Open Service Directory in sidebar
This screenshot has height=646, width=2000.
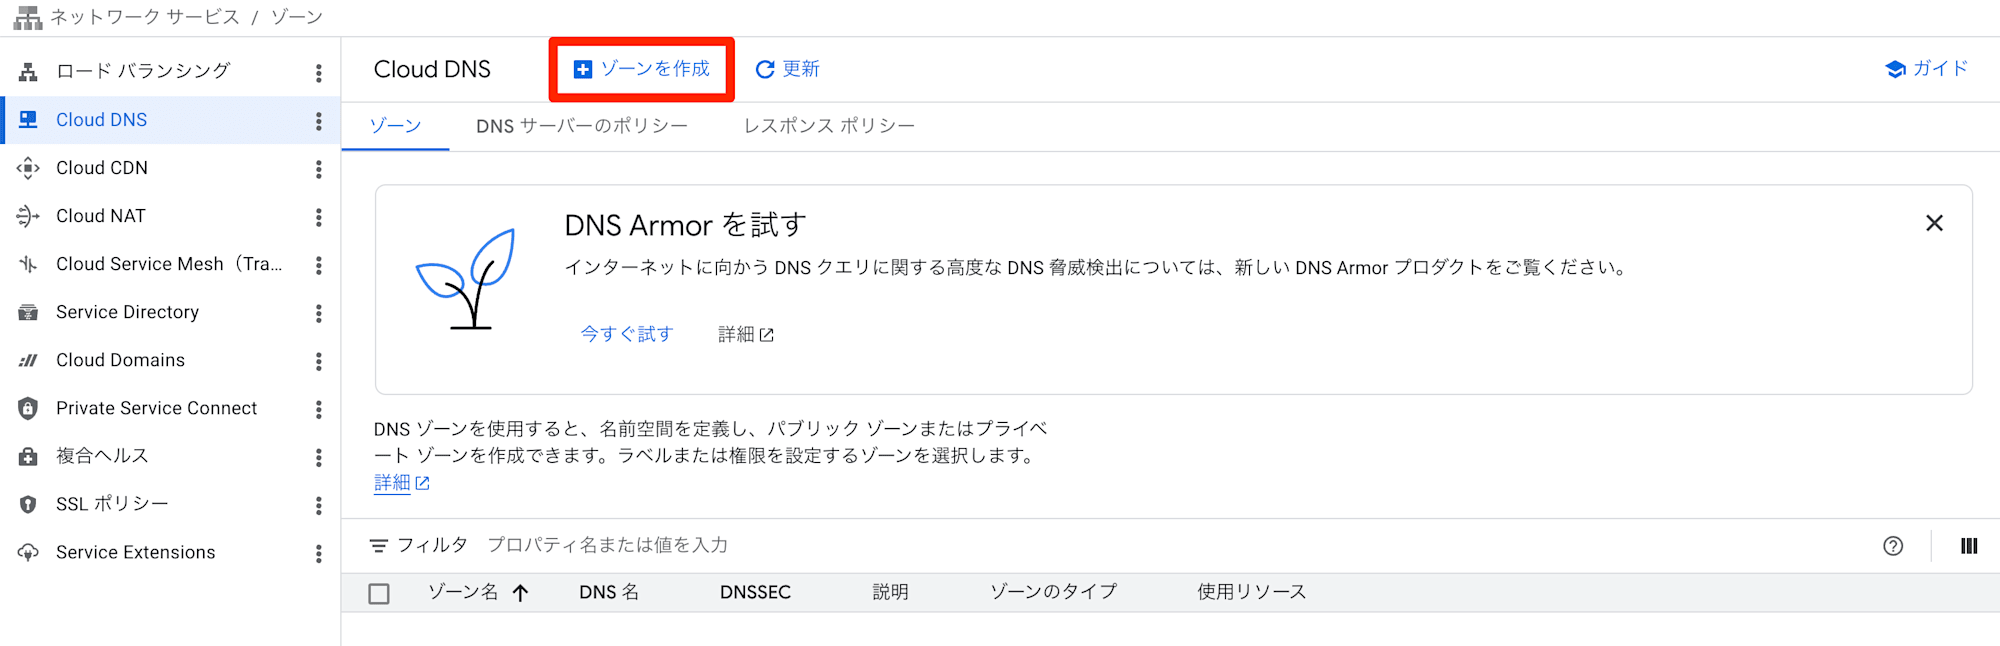[x=128, y=312]
